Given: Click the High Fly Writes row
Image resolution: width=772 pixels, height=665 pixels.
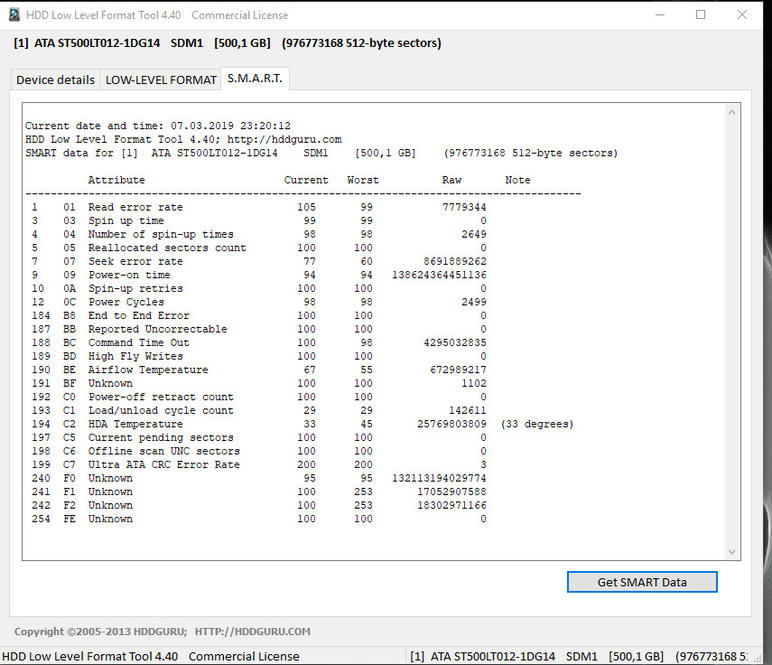Looking at the screenshot, I should coord(259,356).
